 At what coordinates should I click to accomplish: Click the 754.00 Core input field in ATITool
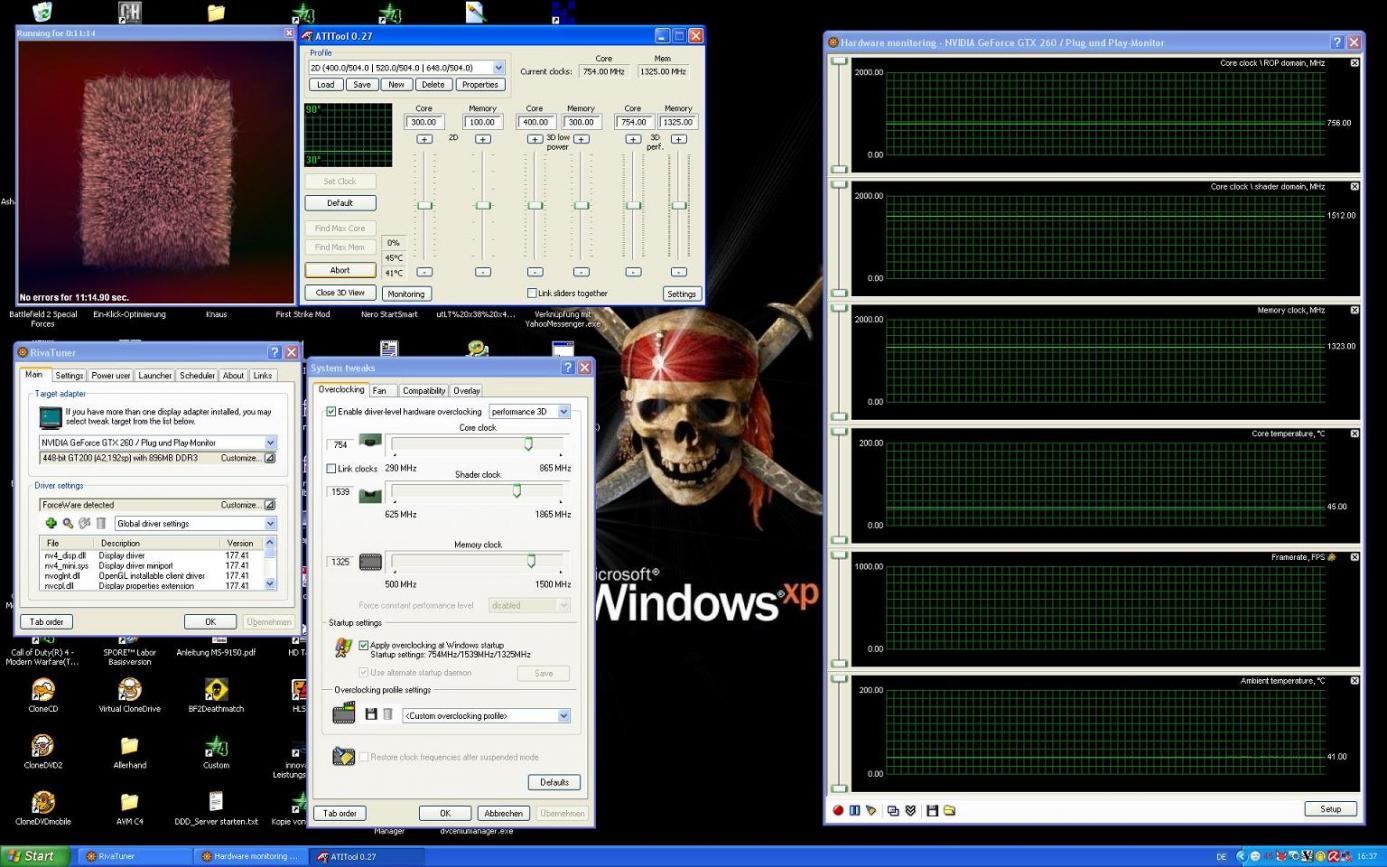[633, 122]
